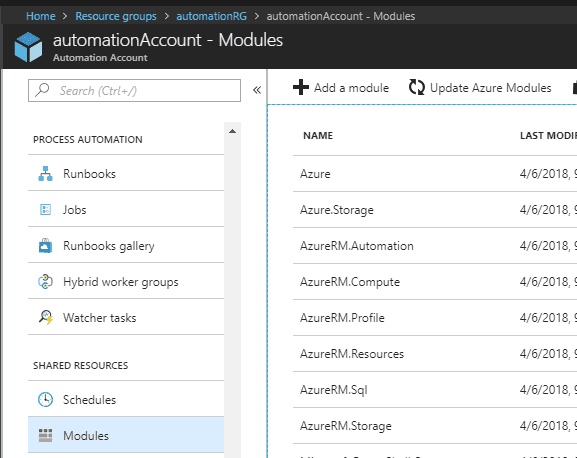
Task: Click the Automation Account cube icon
Action: point(28,47)
